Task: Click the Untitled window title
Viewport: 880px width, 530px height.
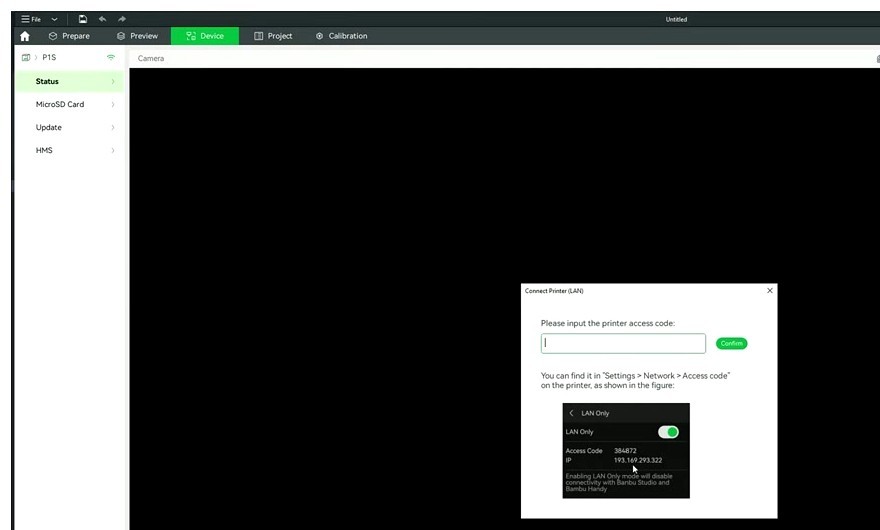Action: [x=676, y=19]
